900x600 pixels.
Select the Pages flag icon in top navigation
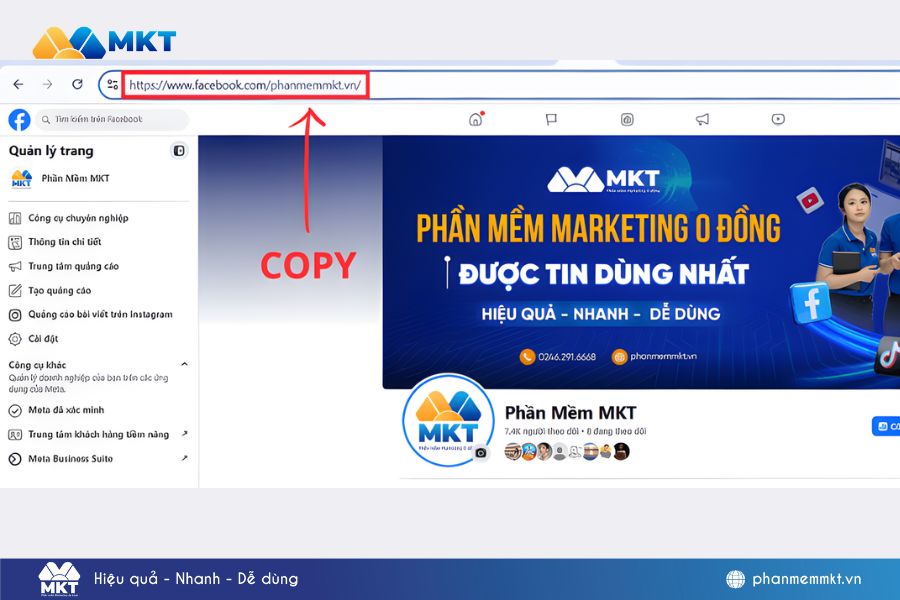pos(551,119)
